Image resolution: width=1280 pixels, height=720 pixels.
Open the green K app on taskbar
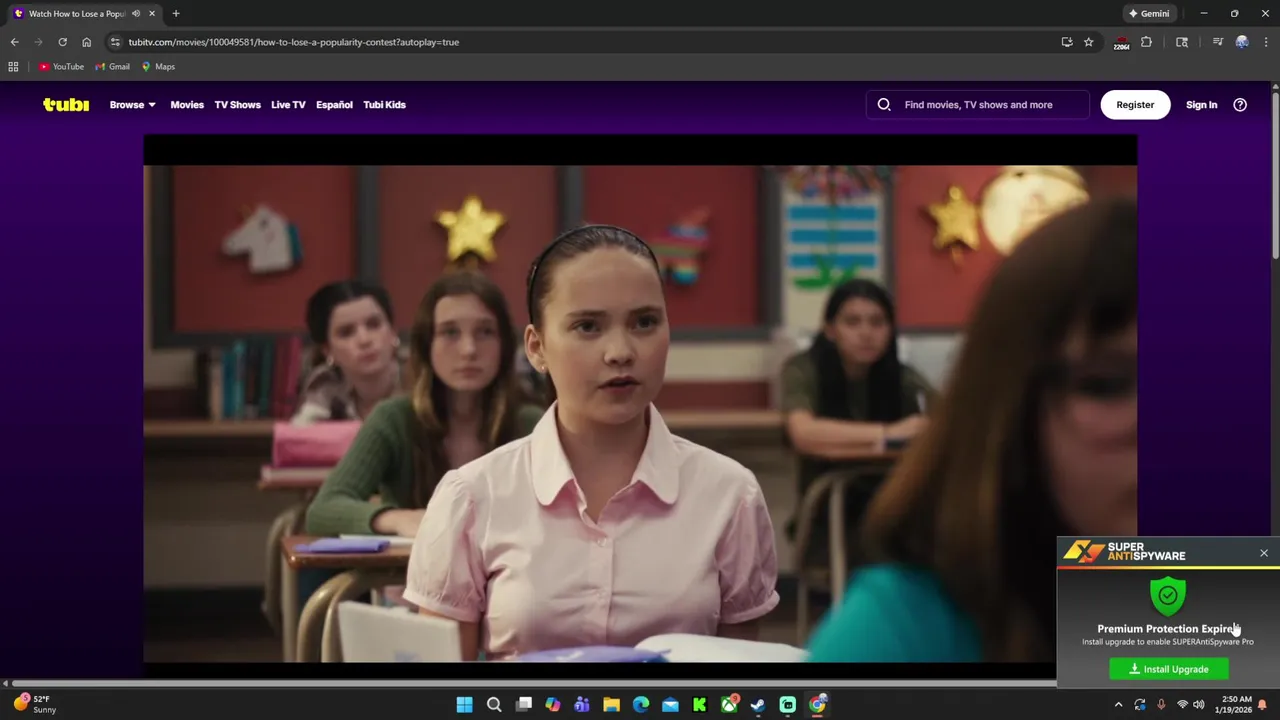click(x=700, y=705)
